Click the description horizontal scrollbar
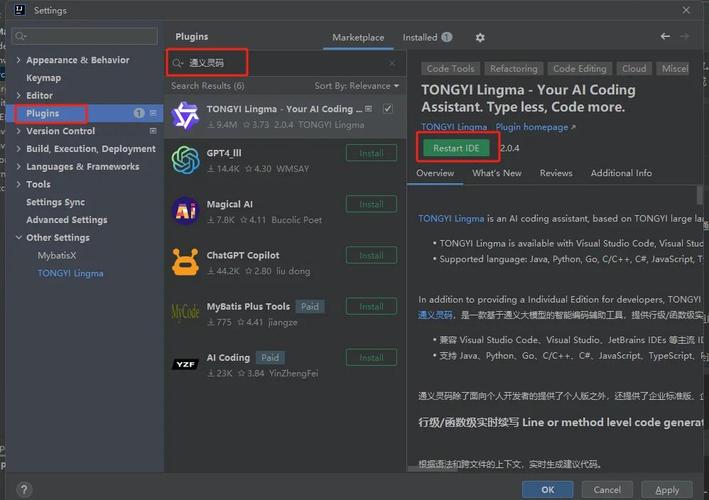Image resolution: width=709 pixels, height=500 pixels. click(432, 469)
